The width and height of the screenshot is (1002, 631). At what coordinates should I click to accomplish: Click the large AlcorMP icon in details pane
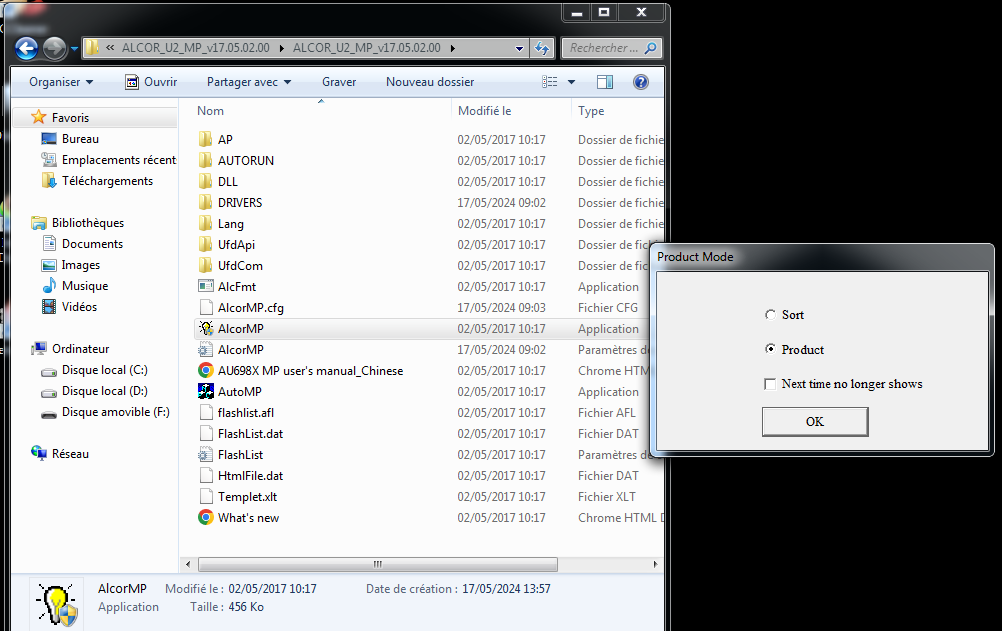pyautogui.click(x=58, y=604)
